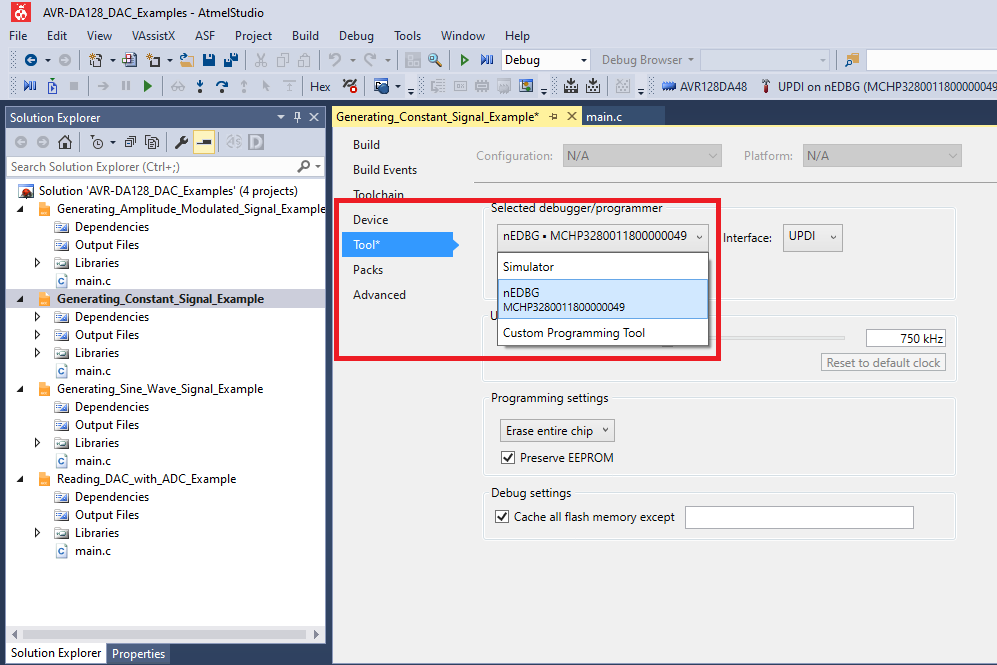This screenshot has height=665, width=997.
Task: Click the Find in Files magnifier icon
Action: [x=435, y=60]
